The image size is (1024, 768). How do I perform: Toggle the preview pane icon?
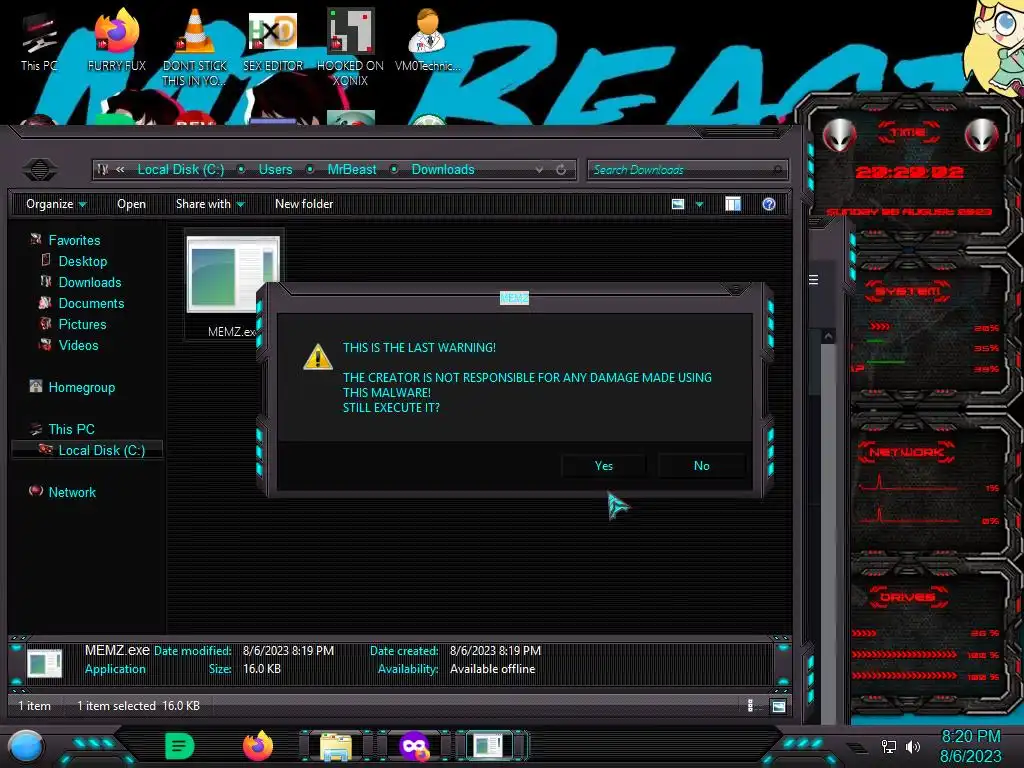[733, 204]
